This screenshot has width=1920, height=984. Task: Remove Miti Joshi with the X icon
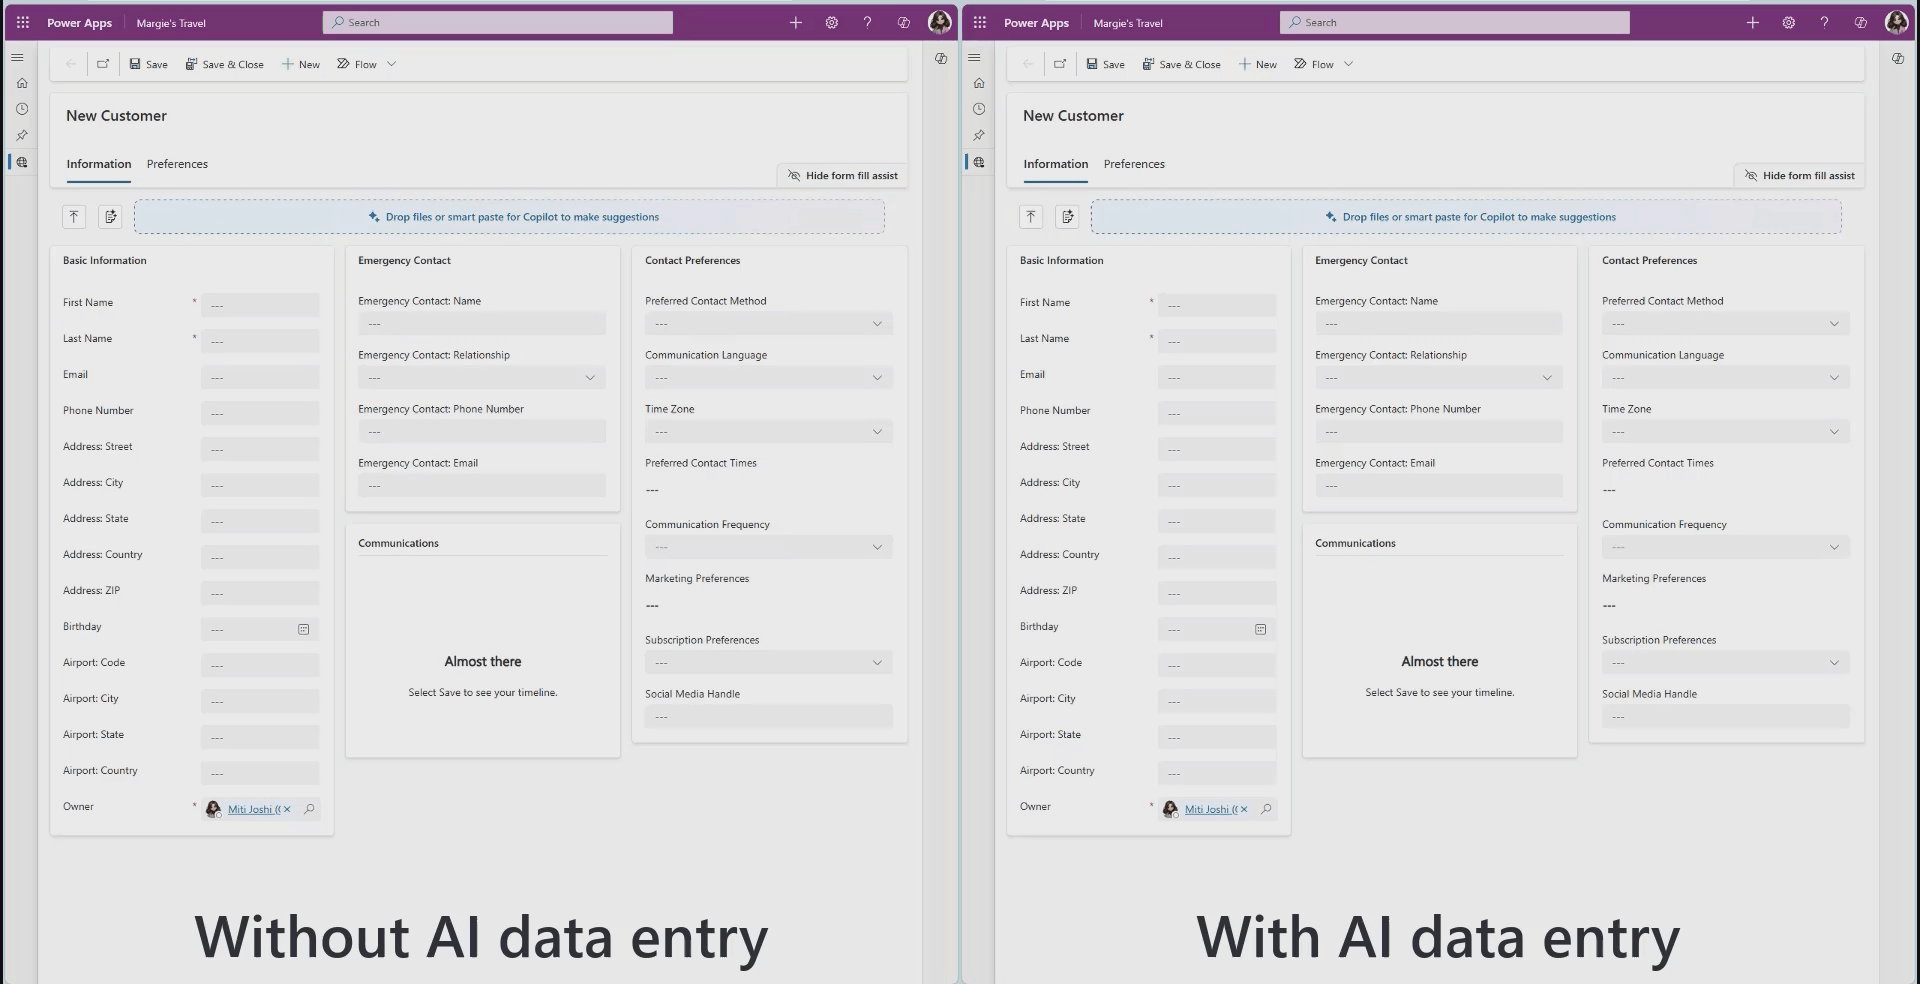[x=285, y=809]
